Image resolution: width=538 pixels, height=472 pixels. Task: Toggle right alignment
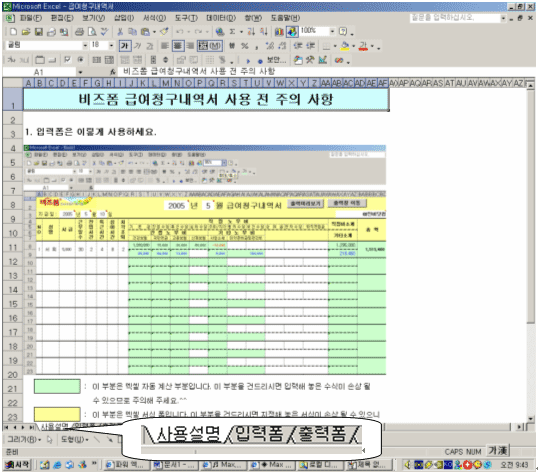pyautogui.click(x=190, y=46)
